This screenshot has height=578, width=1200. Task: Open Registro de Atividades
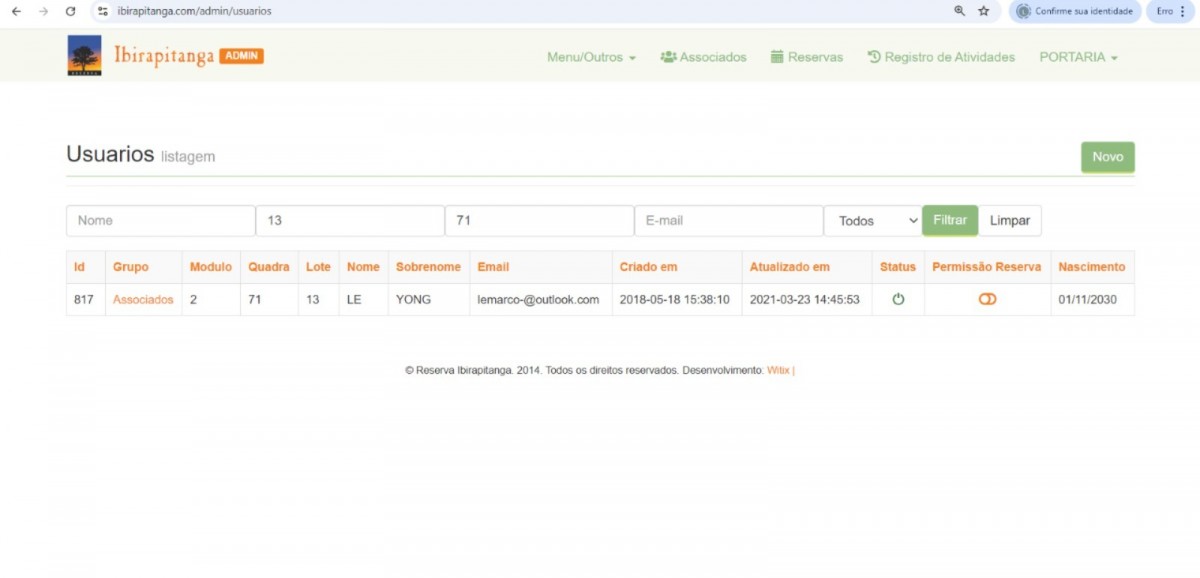940,57
